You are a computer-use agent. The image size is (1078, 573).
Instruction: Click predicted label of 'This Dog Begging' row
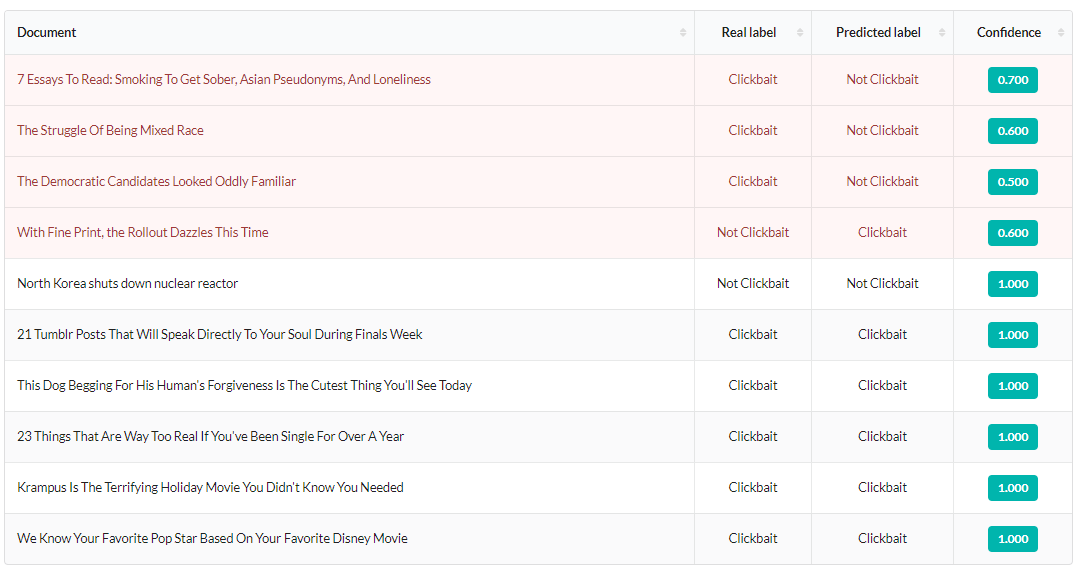pyautogui.click(x=882, y=385)
